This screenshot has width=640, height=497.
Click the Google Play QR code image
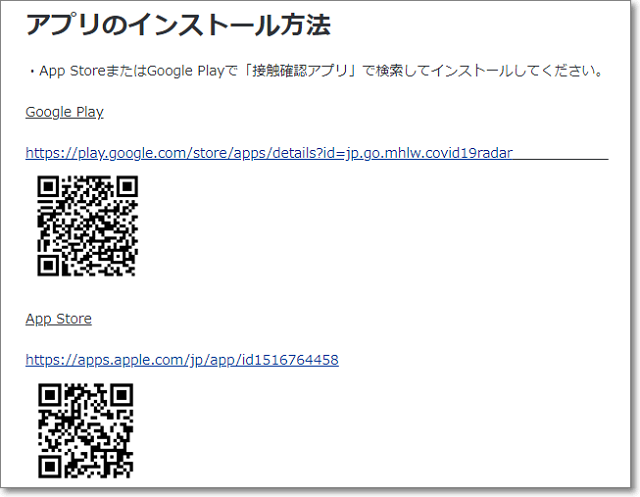coord(87,226)
